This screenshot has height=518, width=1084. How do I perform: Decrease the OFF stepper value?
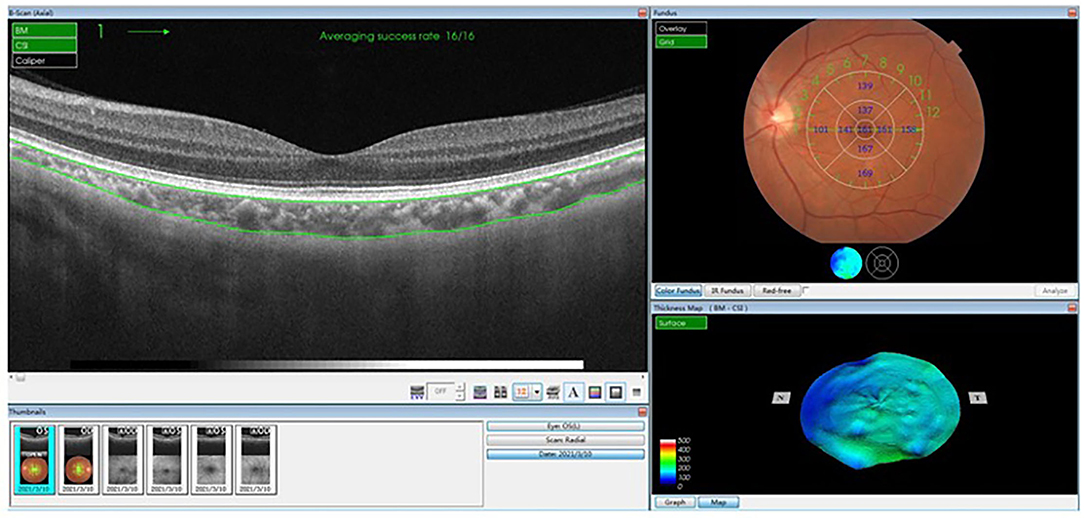(461, 396)
